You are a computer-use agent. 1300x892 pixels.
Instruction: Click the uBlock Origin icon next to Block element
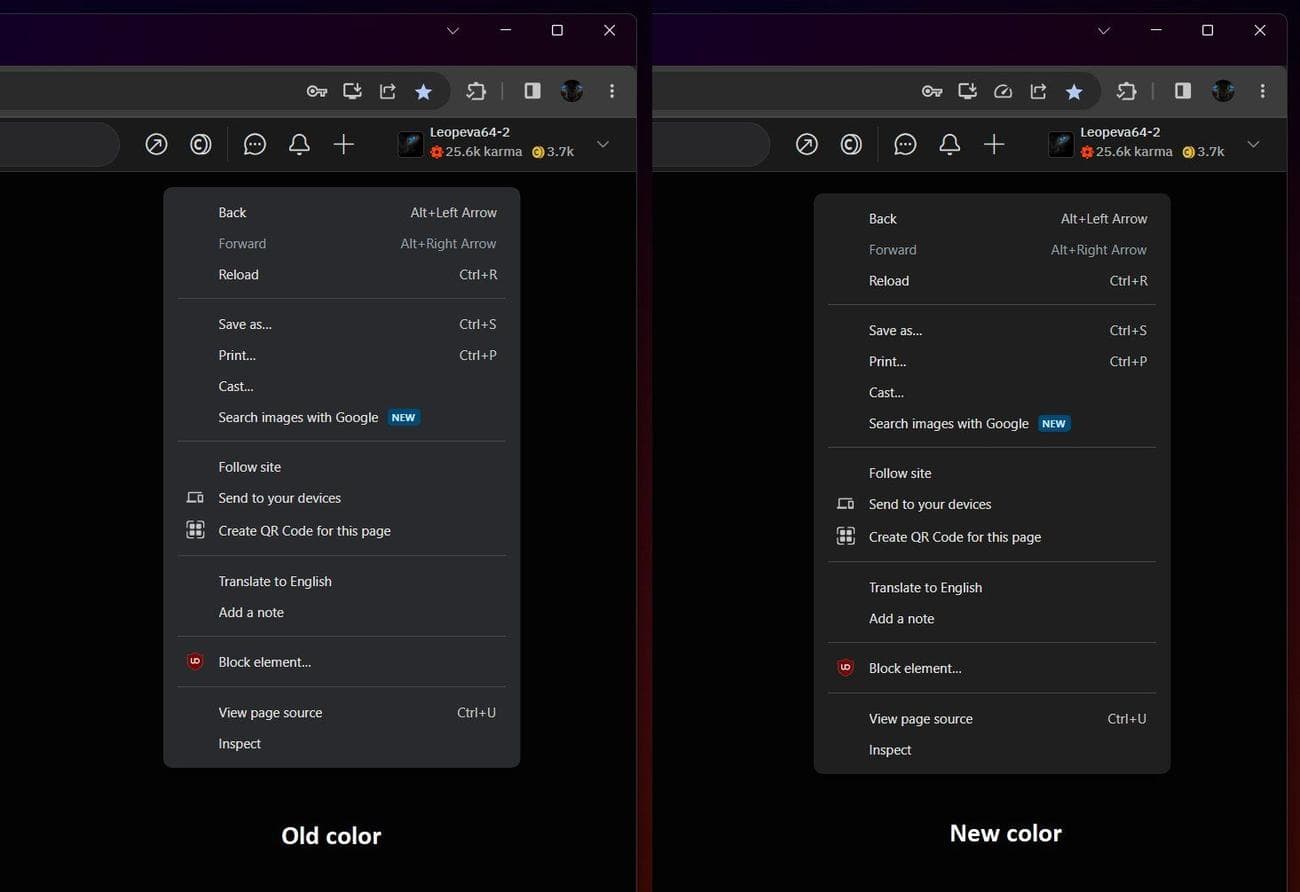pyautogui.click(x=195, y=661)
